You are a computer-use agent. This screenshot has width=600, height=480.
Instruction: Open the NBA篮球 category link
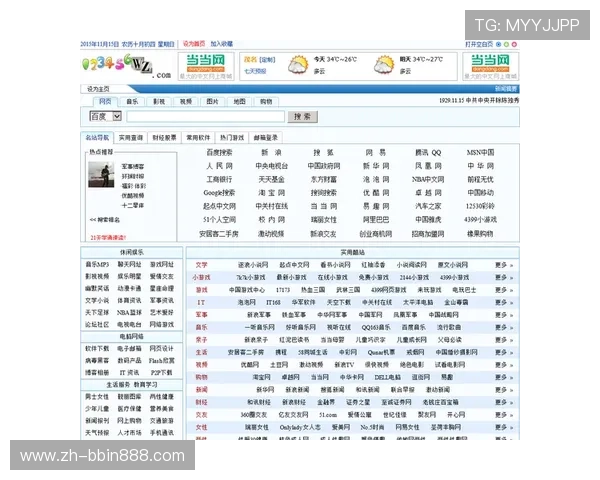pyautogui.click(x=129, y=312)
